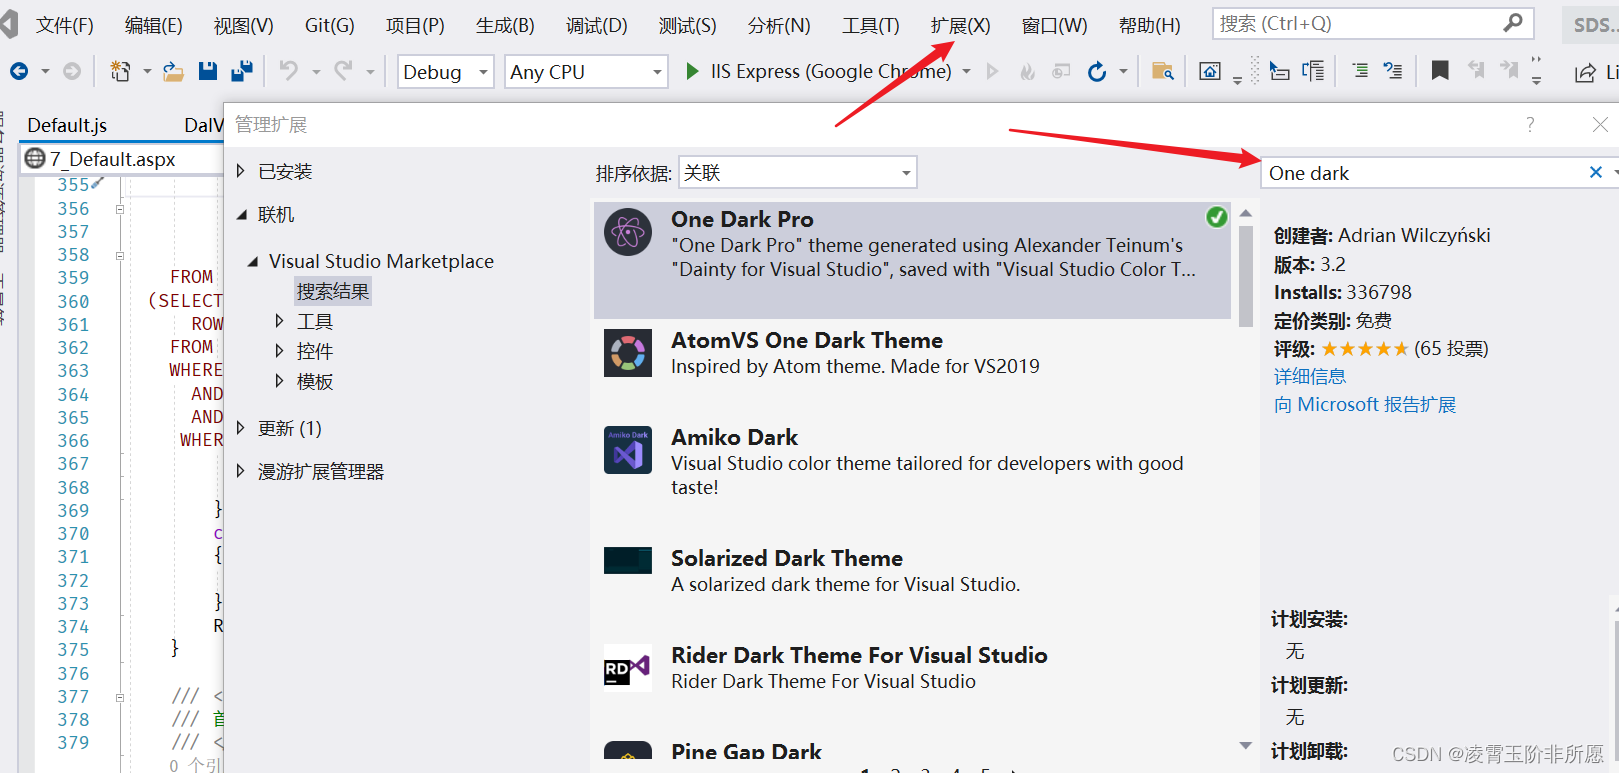The width and height of the screenshot is (1619, 773).
Task: Toggle a bookmark with the bookmark icon
Action: pyautogui.click(x=1440, y=70)
